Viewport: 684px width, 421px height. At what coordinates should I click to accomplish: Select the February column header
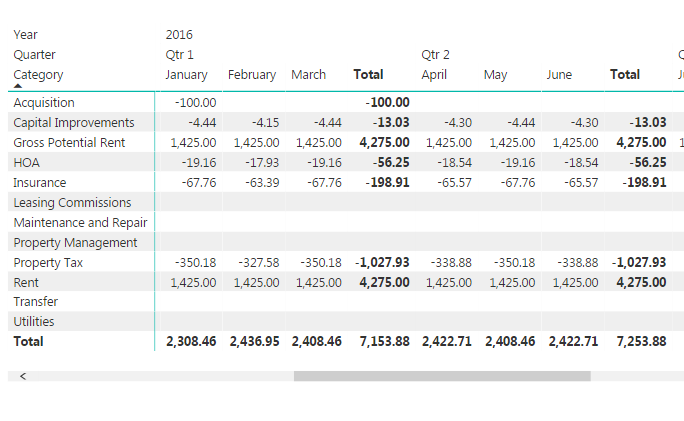click(252, 75)
